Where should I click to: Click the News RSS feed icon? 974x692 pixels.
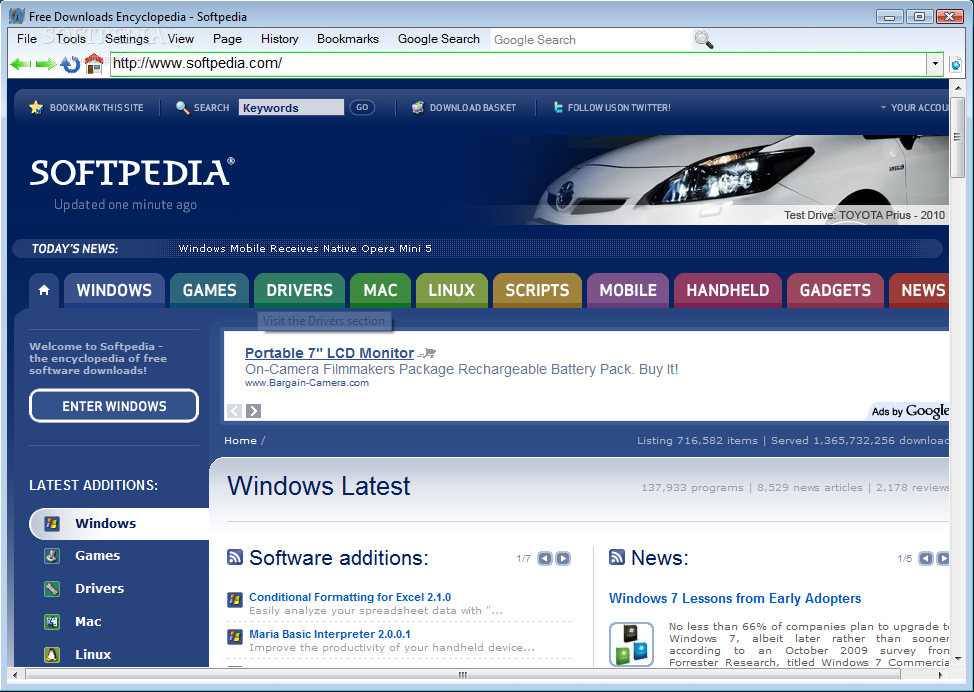(617, 557)
